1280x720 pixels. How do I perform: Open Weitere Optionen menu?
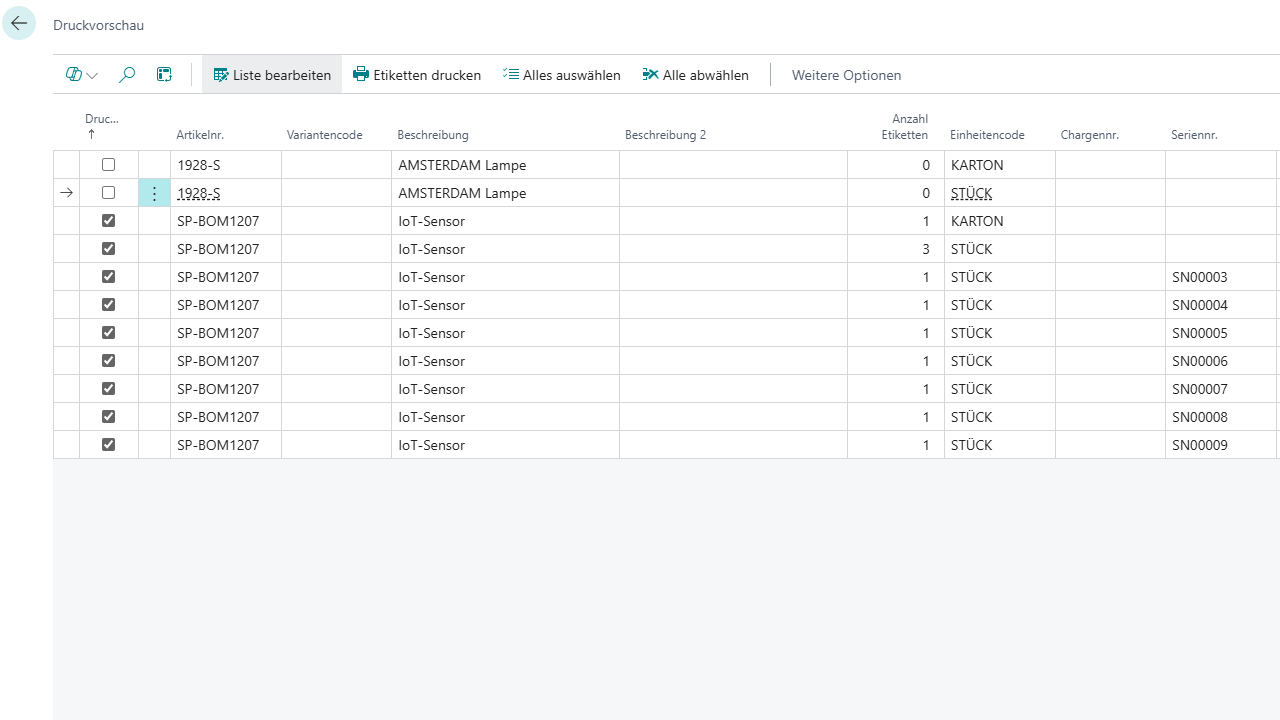tap(846, 75)
